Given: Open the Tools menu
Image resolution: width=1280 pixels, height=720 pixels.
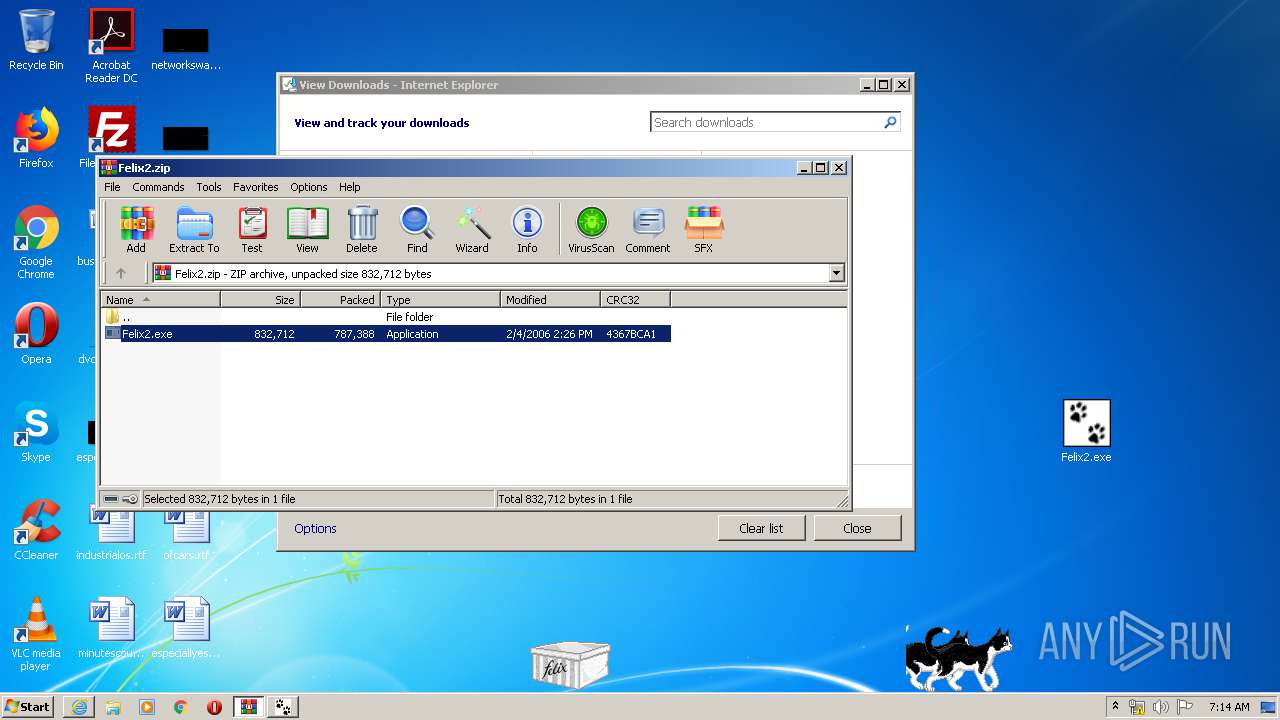Looking at the screenshot, I should 209,187.
